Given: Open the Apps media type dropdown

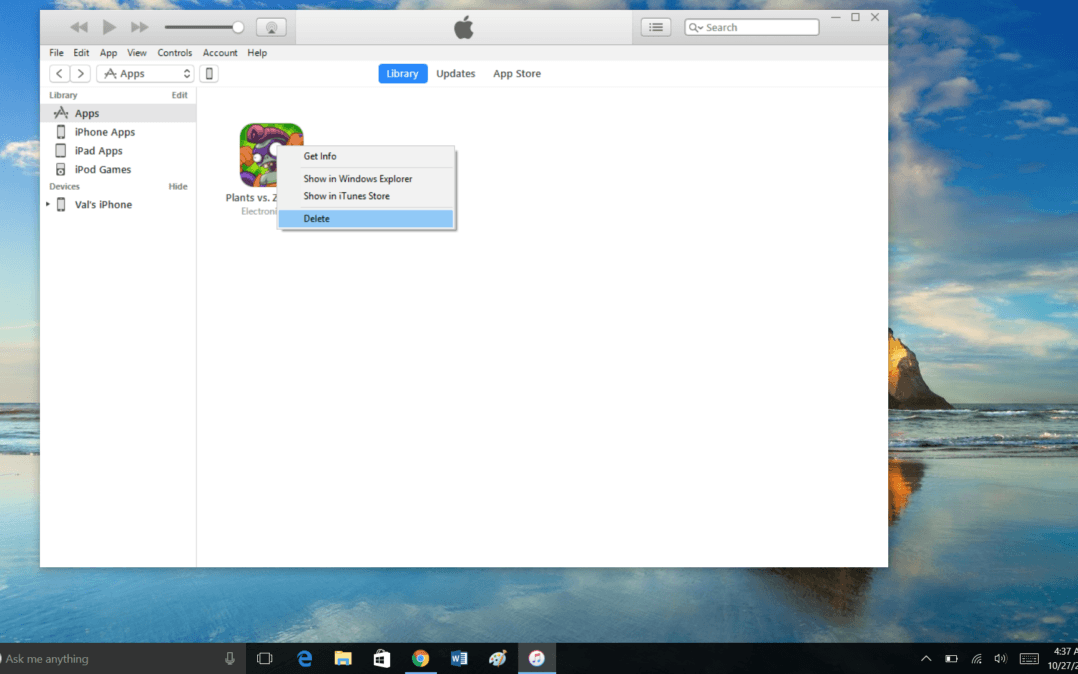Looking at the screenshot, I should (145, 74).
